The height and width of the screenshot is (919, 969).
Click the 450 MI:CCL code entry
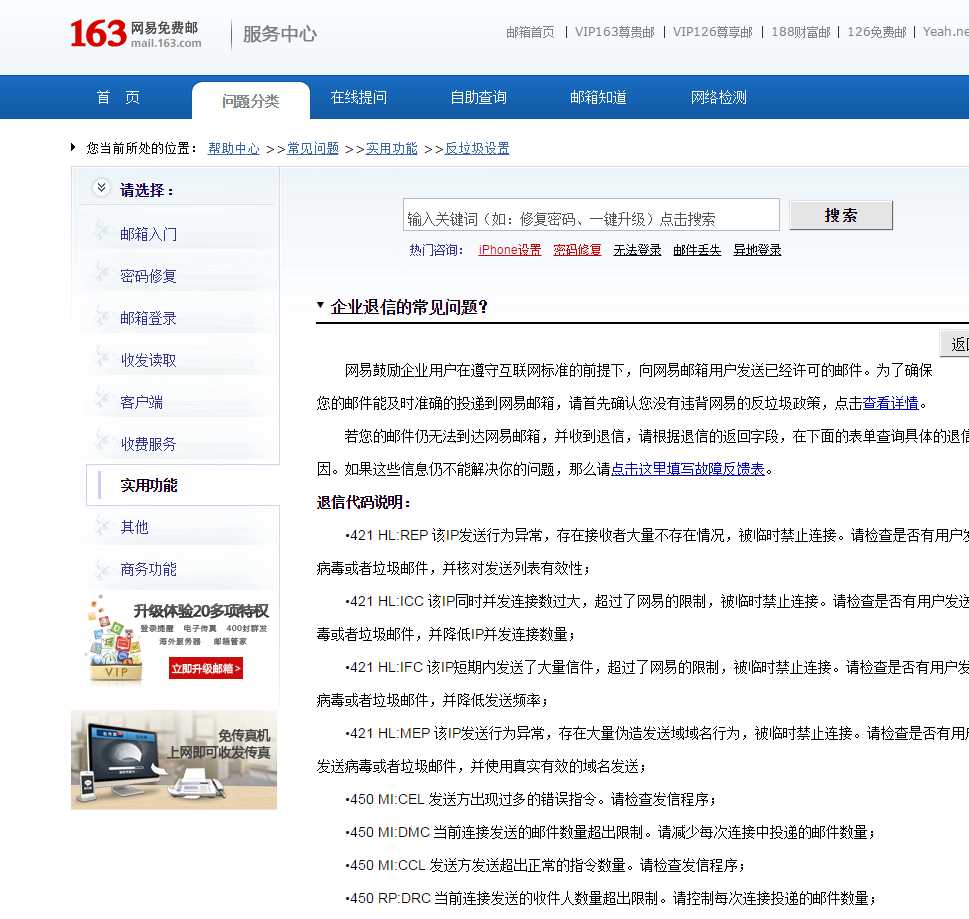pyautogui.click(x=385, y=865)
